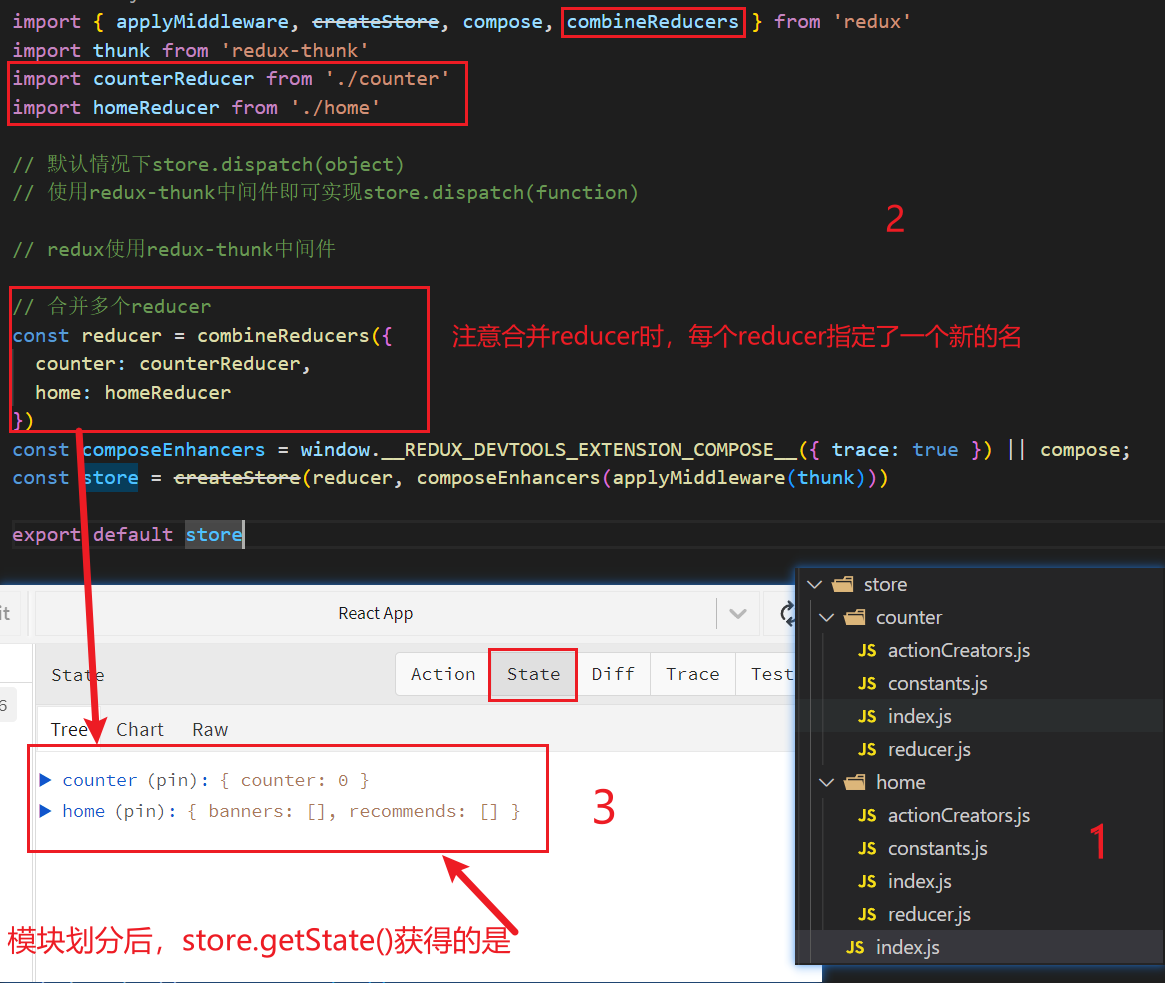Click __REDUX_DEVTOOLS_EXTENSION_COMPOSE__ in the code
Viewport: 1165px width, 983px height.
click(x=589, y=450)
